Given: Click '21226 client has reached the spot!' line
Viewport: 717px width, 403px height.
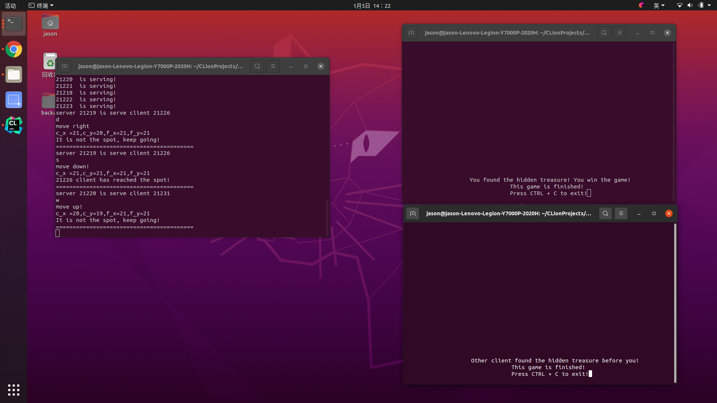Looking at the screenshot, I should [x=113, y=180].
